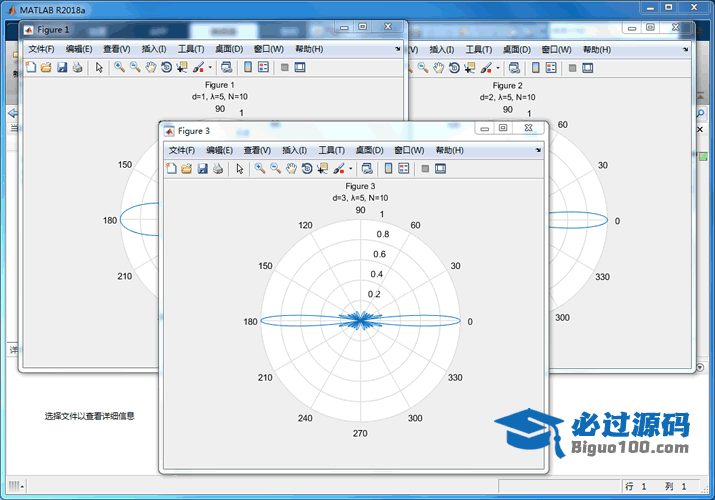Hide Plot Tools icon in Figure 3

(x=425, y=169)
